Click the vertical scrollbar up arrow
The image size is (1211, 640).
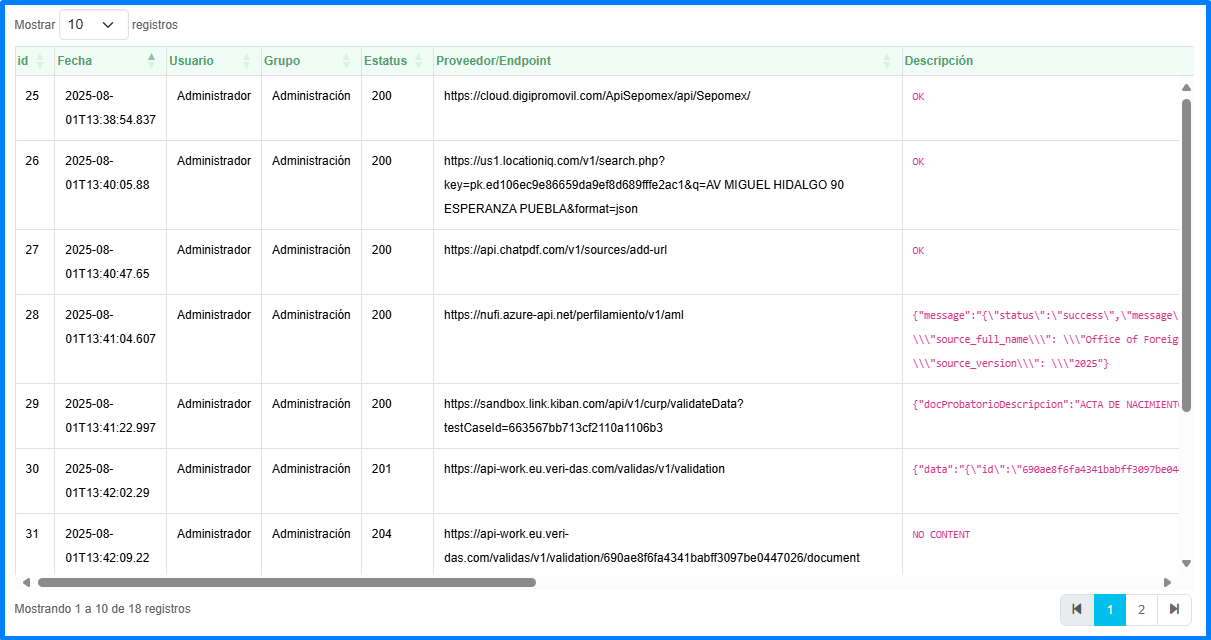click(x=1186, y=88)
